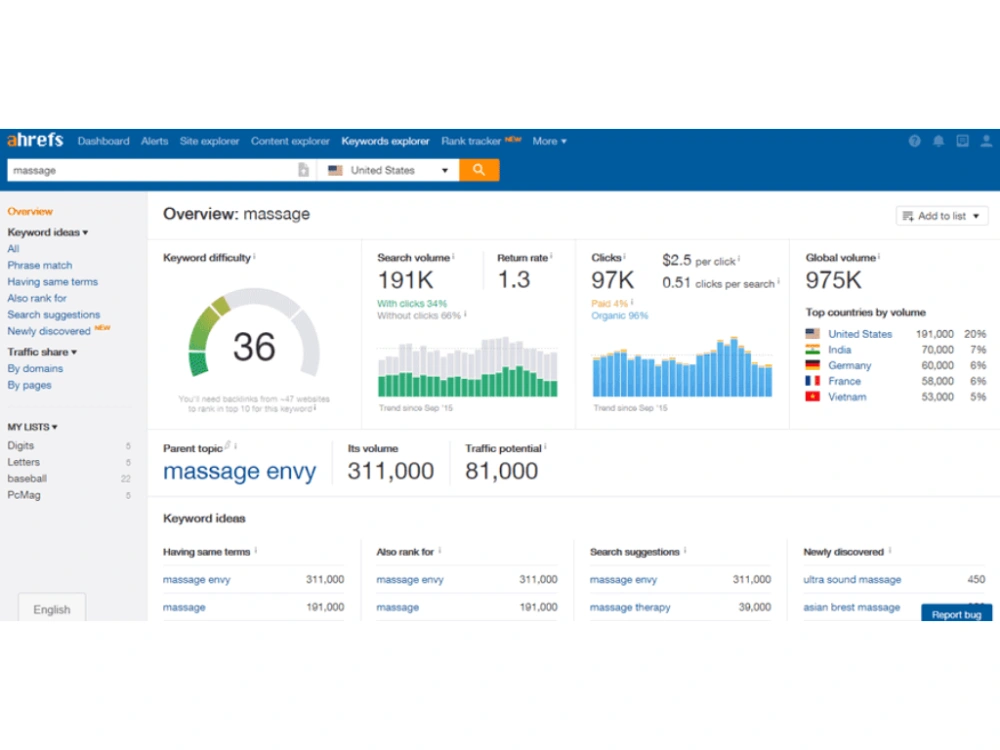Open the help question mark icon
The width and height of the screenshot is (1000, 750).
(915, 141)
